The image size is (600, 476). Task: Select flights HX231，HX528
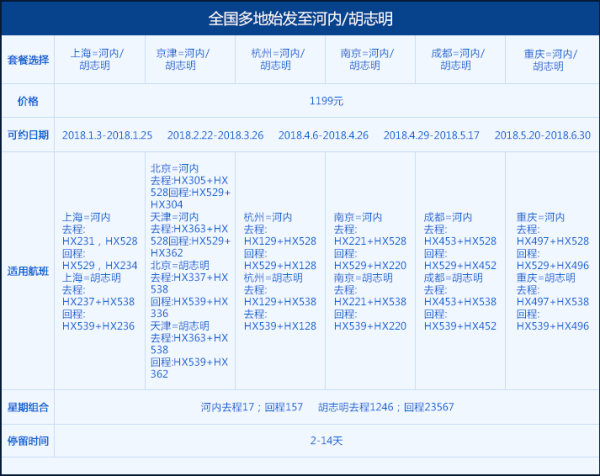click(99, 241)
